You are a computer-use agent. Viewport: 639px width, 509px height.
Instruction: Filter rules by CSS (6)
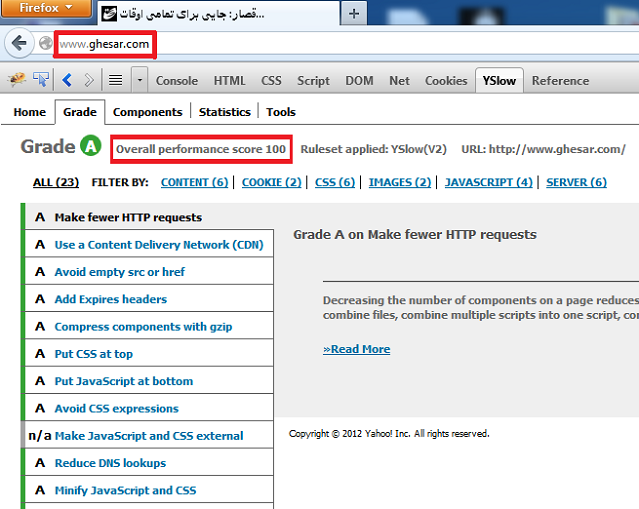335,182
